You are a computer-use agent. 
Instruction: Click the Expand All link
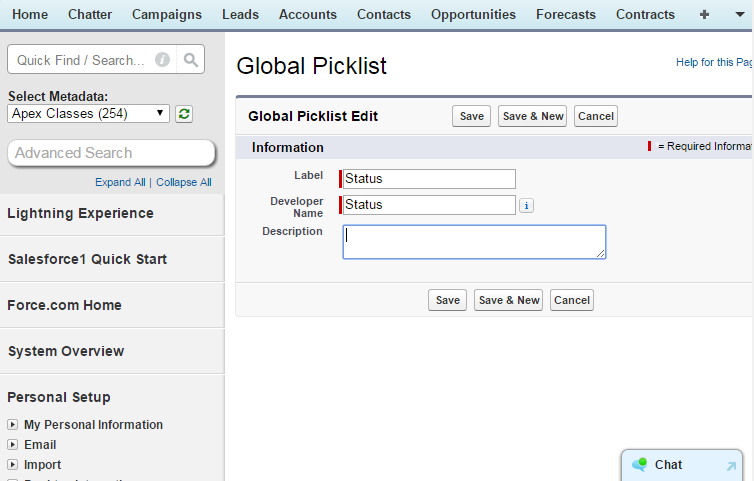pos(120,182)
